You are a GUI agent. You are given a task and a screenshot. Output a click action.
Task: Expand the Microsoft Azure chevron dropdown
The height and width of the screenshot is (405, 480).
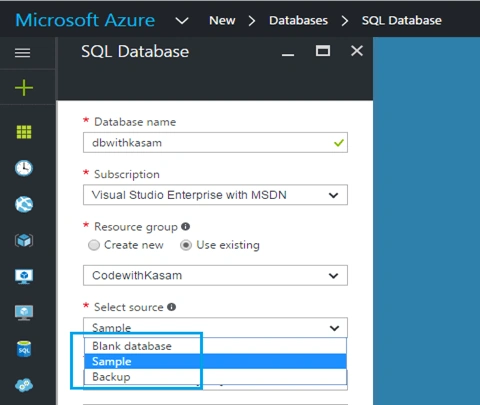pos(182,21)
